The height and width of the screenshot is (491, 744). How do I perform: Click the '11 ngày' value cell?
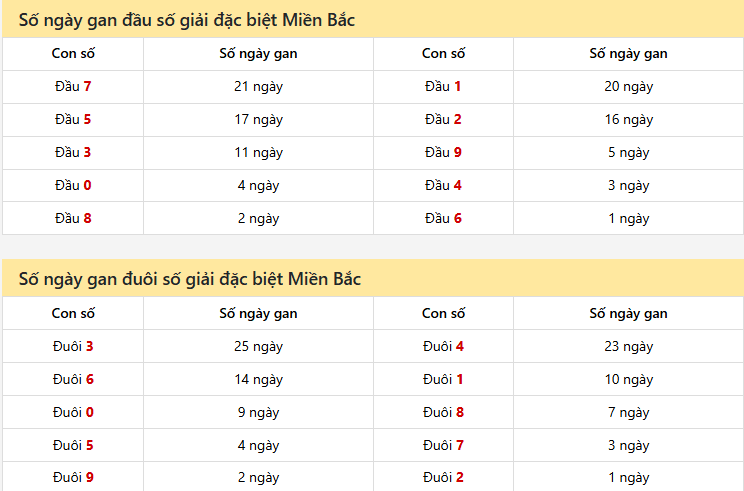(258, 153)
